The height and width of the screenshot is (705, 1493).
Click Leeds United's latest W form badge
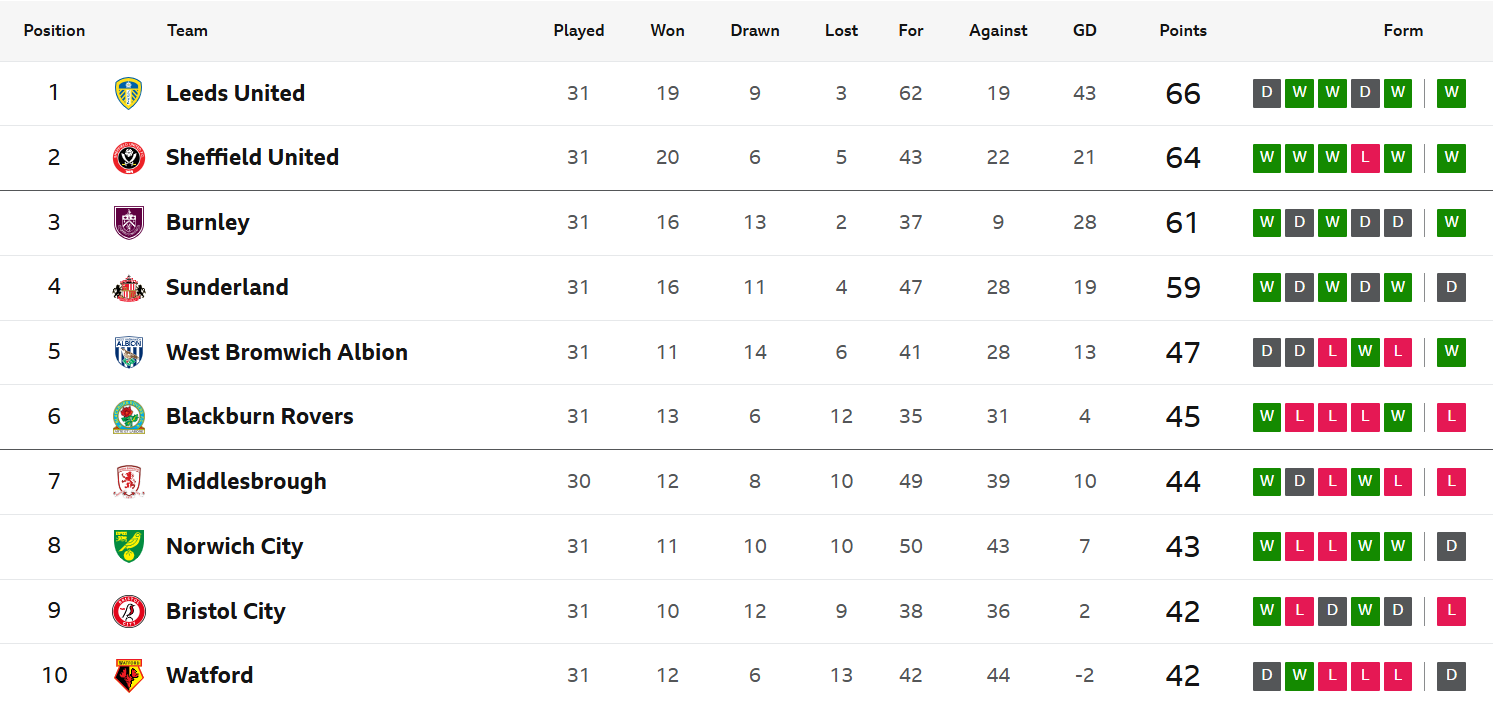pos(1452,93)
